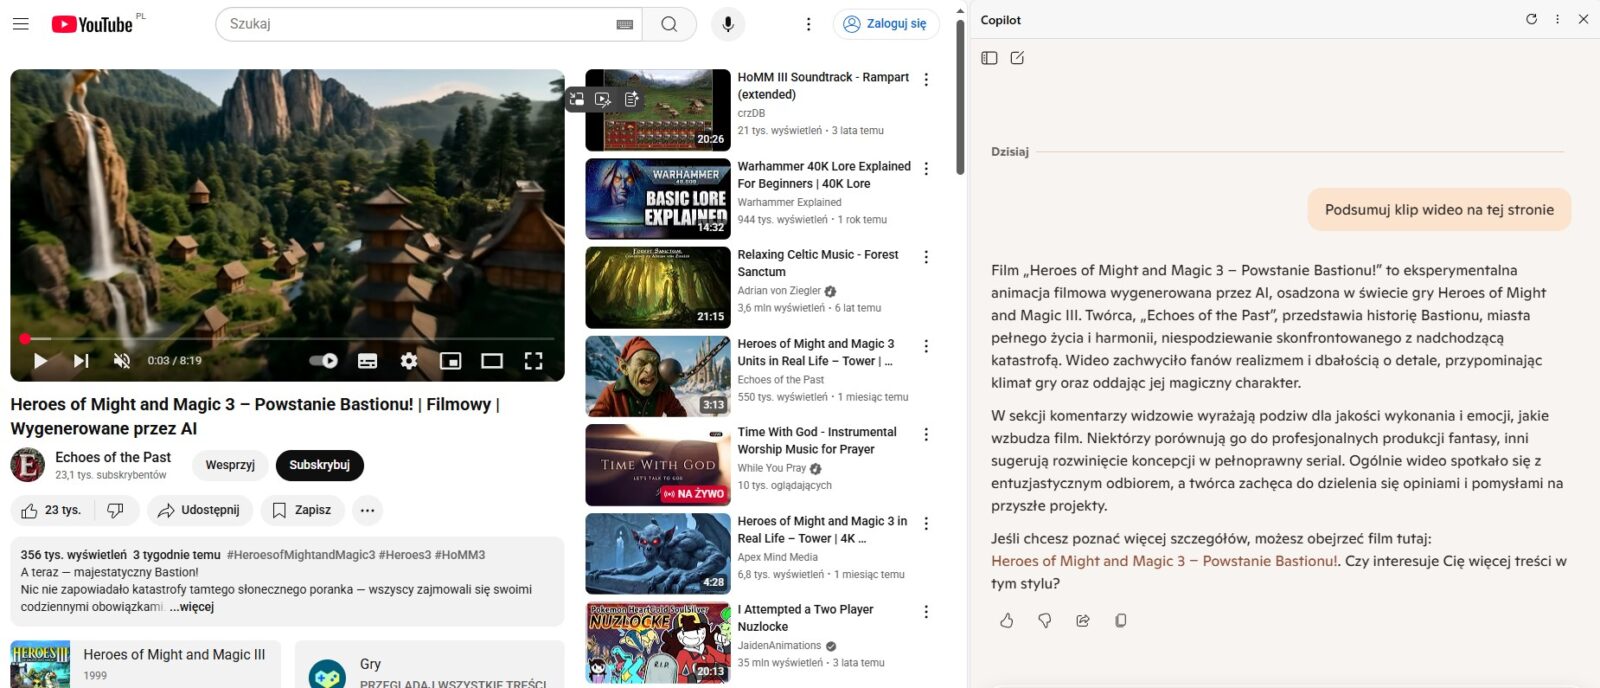
Task: Open video settings gear menu
Action: pos(409,361)
